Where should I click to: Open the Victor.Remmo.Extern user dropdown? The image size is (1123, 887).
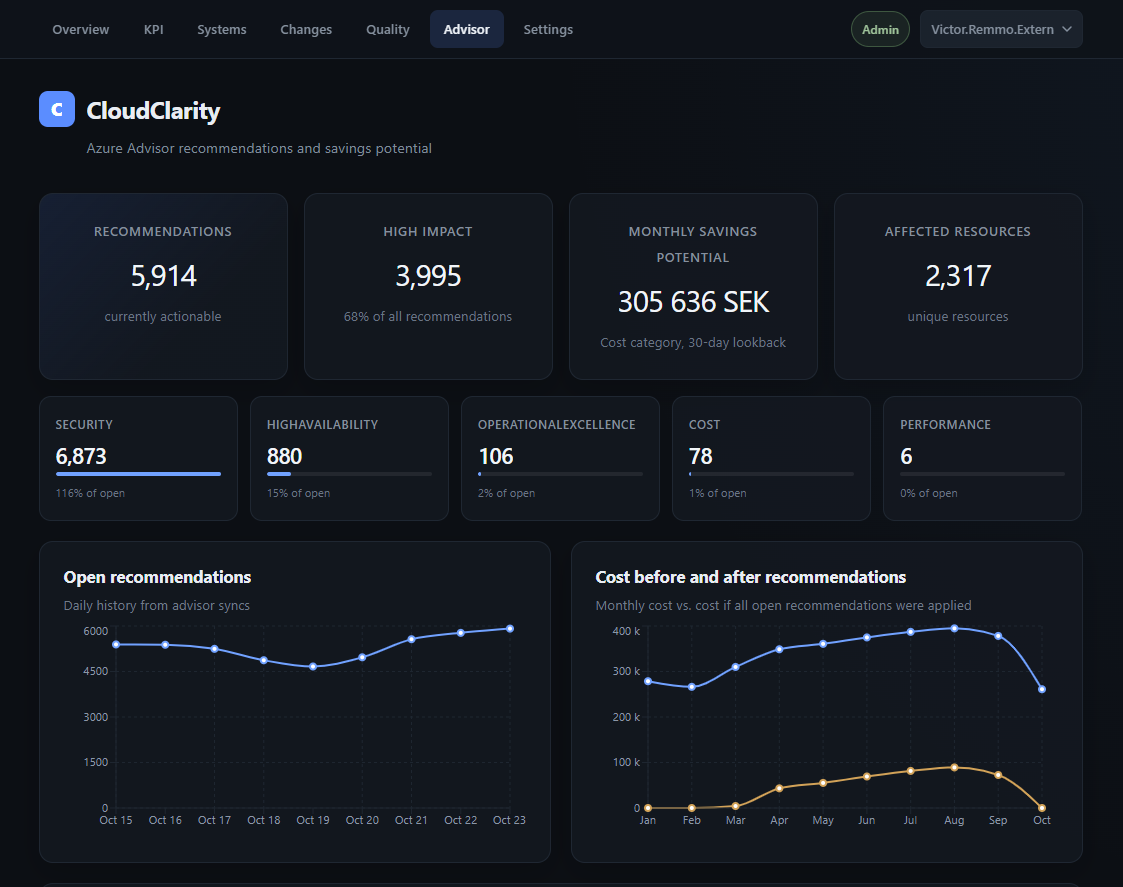pos(1001,29)
